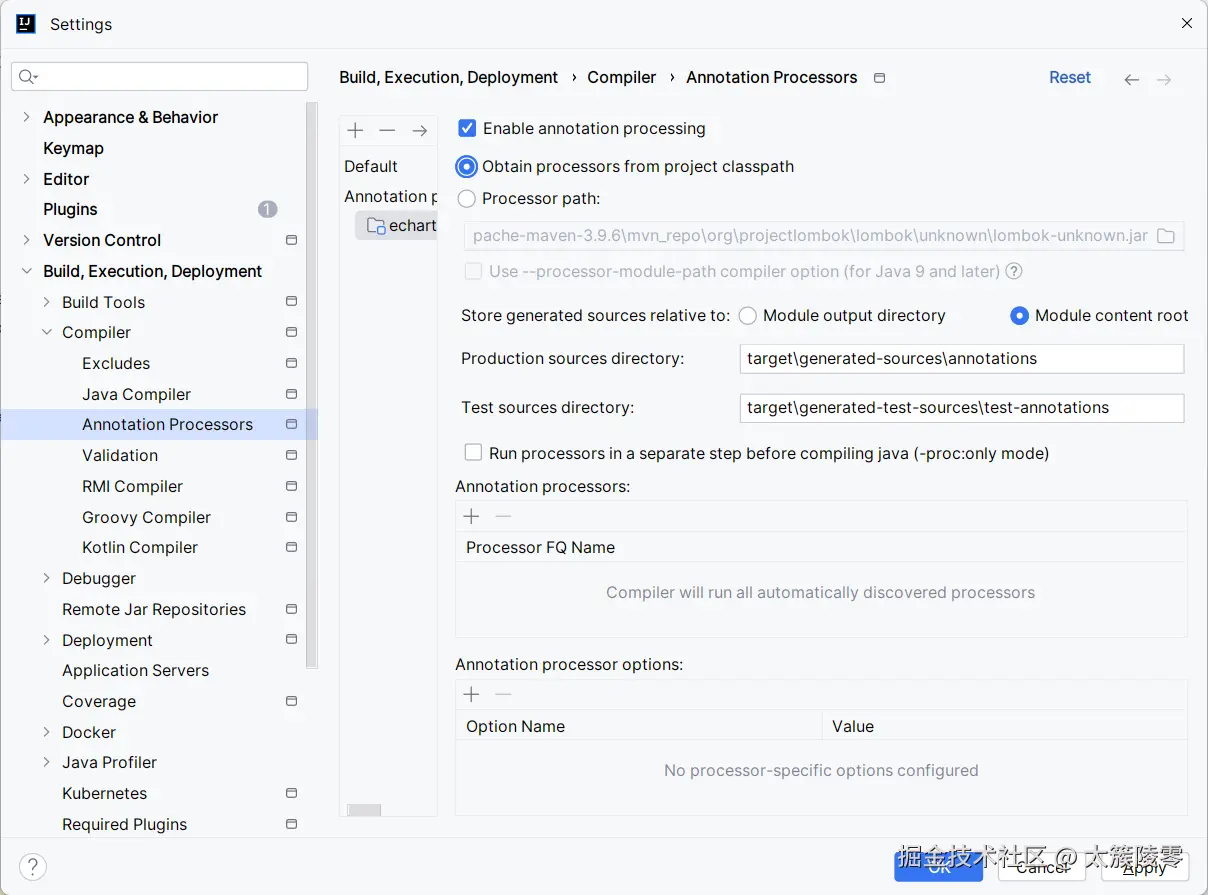Click the Production sources directory field
Viewport: 1208px width, 895px height.
click(961, 359)
